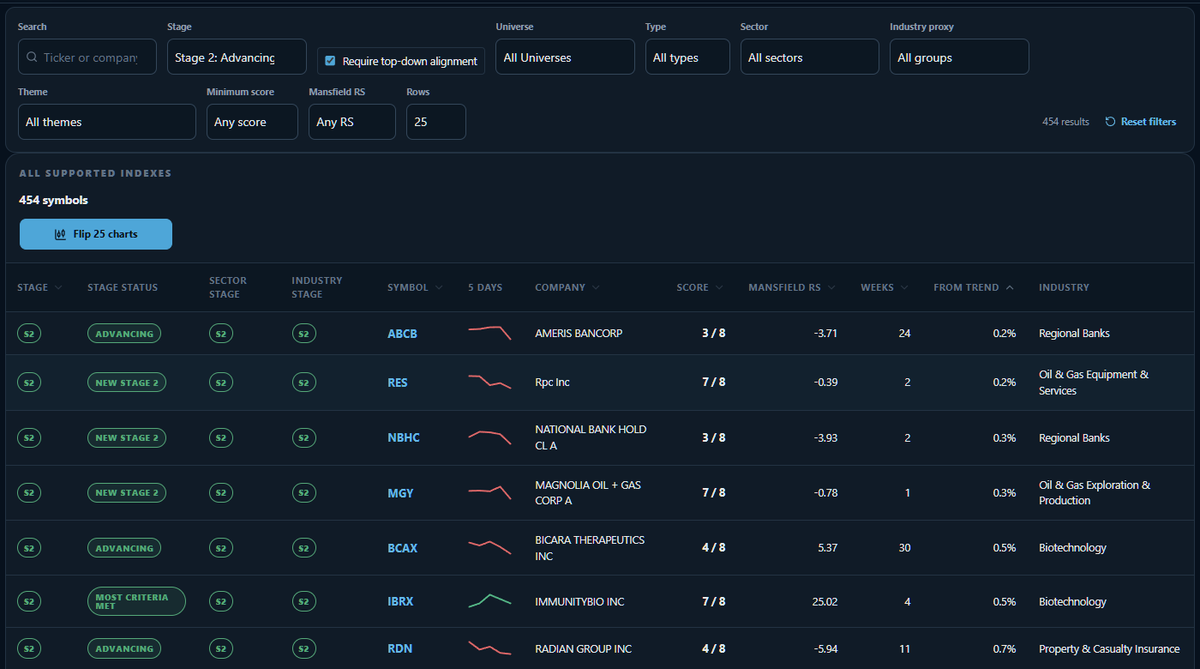
Task: Click the 25.02 Mansfield RS value
Action: point(825,601)
